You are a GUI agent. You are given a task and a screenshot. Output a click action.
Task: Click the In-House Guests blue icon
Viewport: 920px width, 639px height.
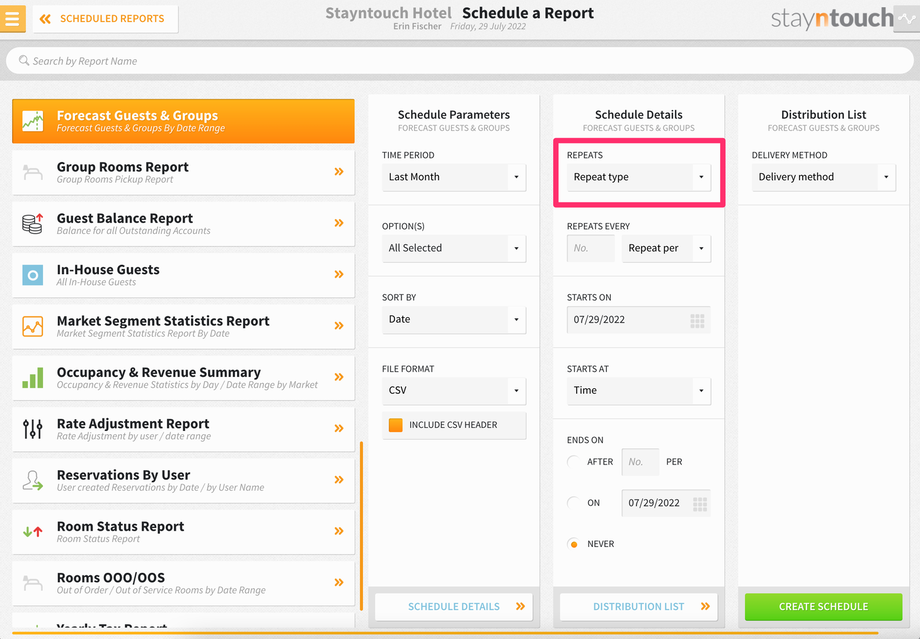click(x=33, y=275)
